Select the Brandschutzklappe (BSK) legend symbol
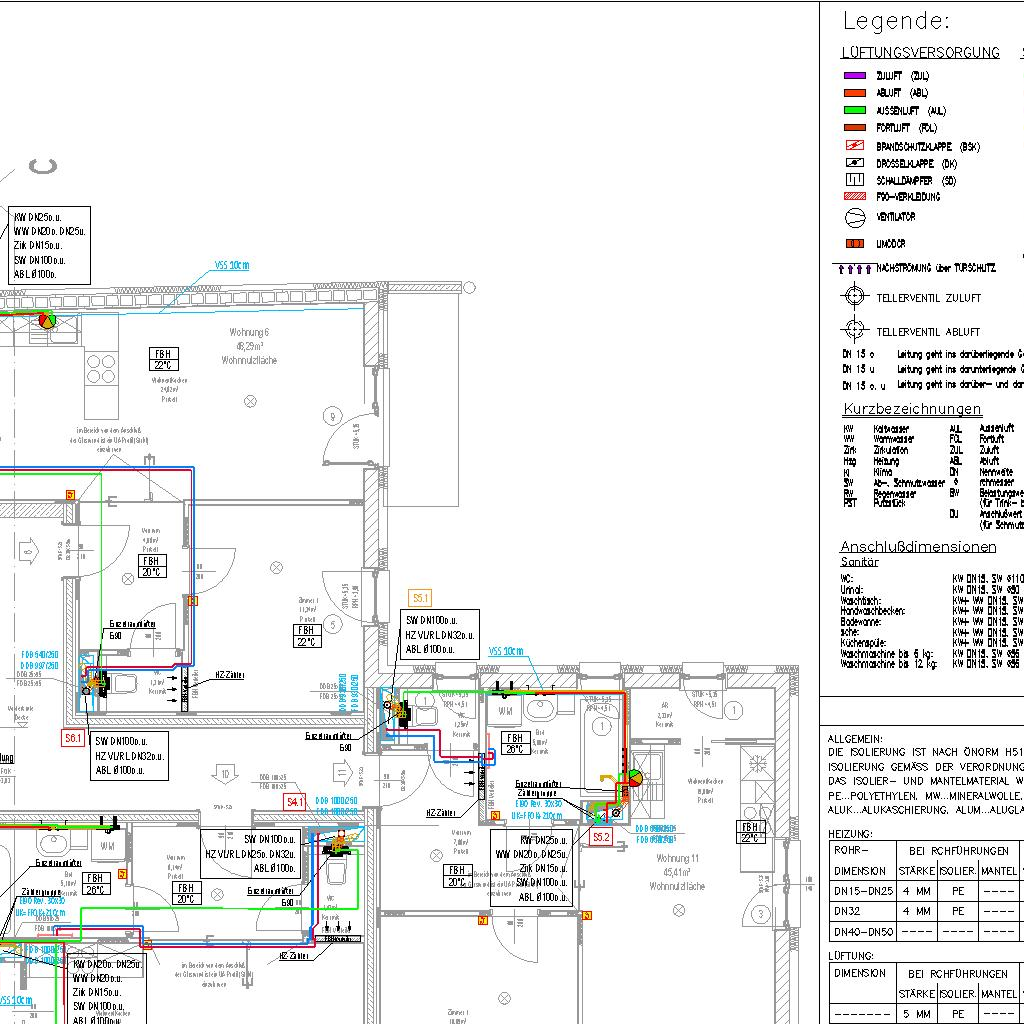The width and height of the screenshot is (1024, 1024). tap(854, 146)
